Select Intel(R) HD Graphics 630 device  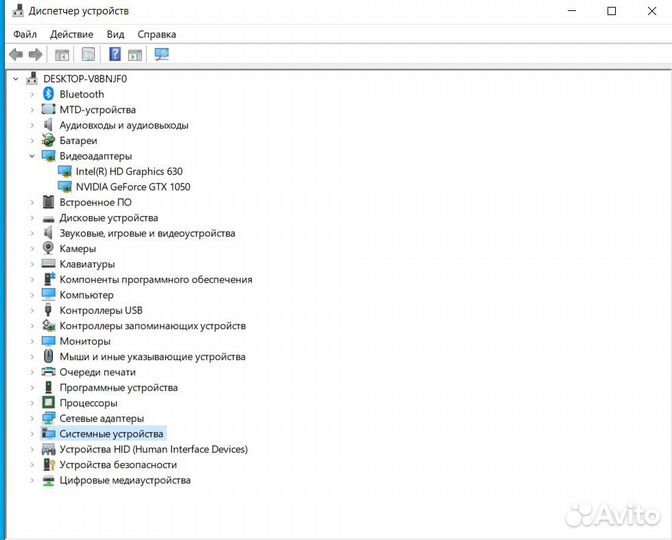tap(129, 172)
